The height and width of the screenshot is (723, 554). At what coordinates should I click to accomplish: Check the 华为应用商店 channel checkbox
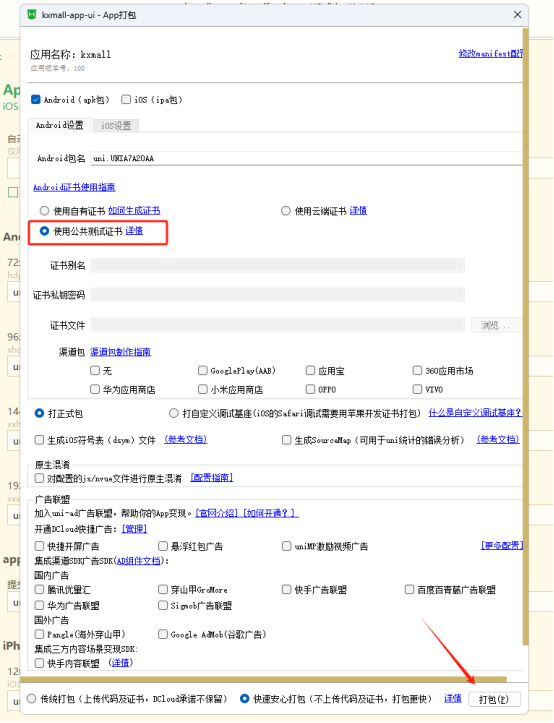(95, 389)
